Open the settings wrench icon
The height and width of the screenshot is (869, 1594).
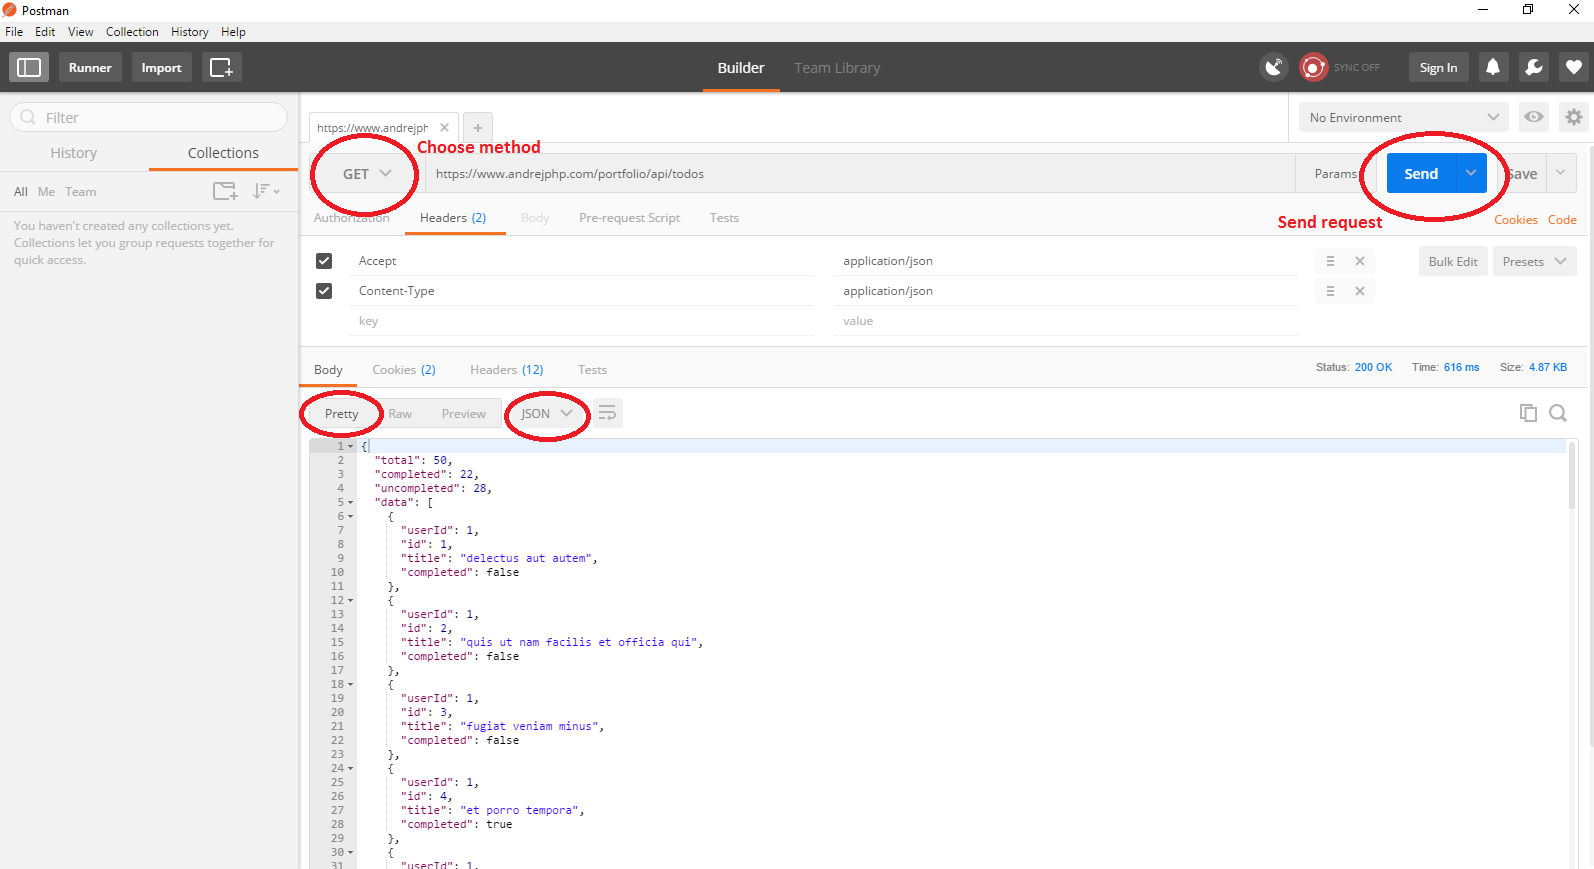tap(1533, 67)
